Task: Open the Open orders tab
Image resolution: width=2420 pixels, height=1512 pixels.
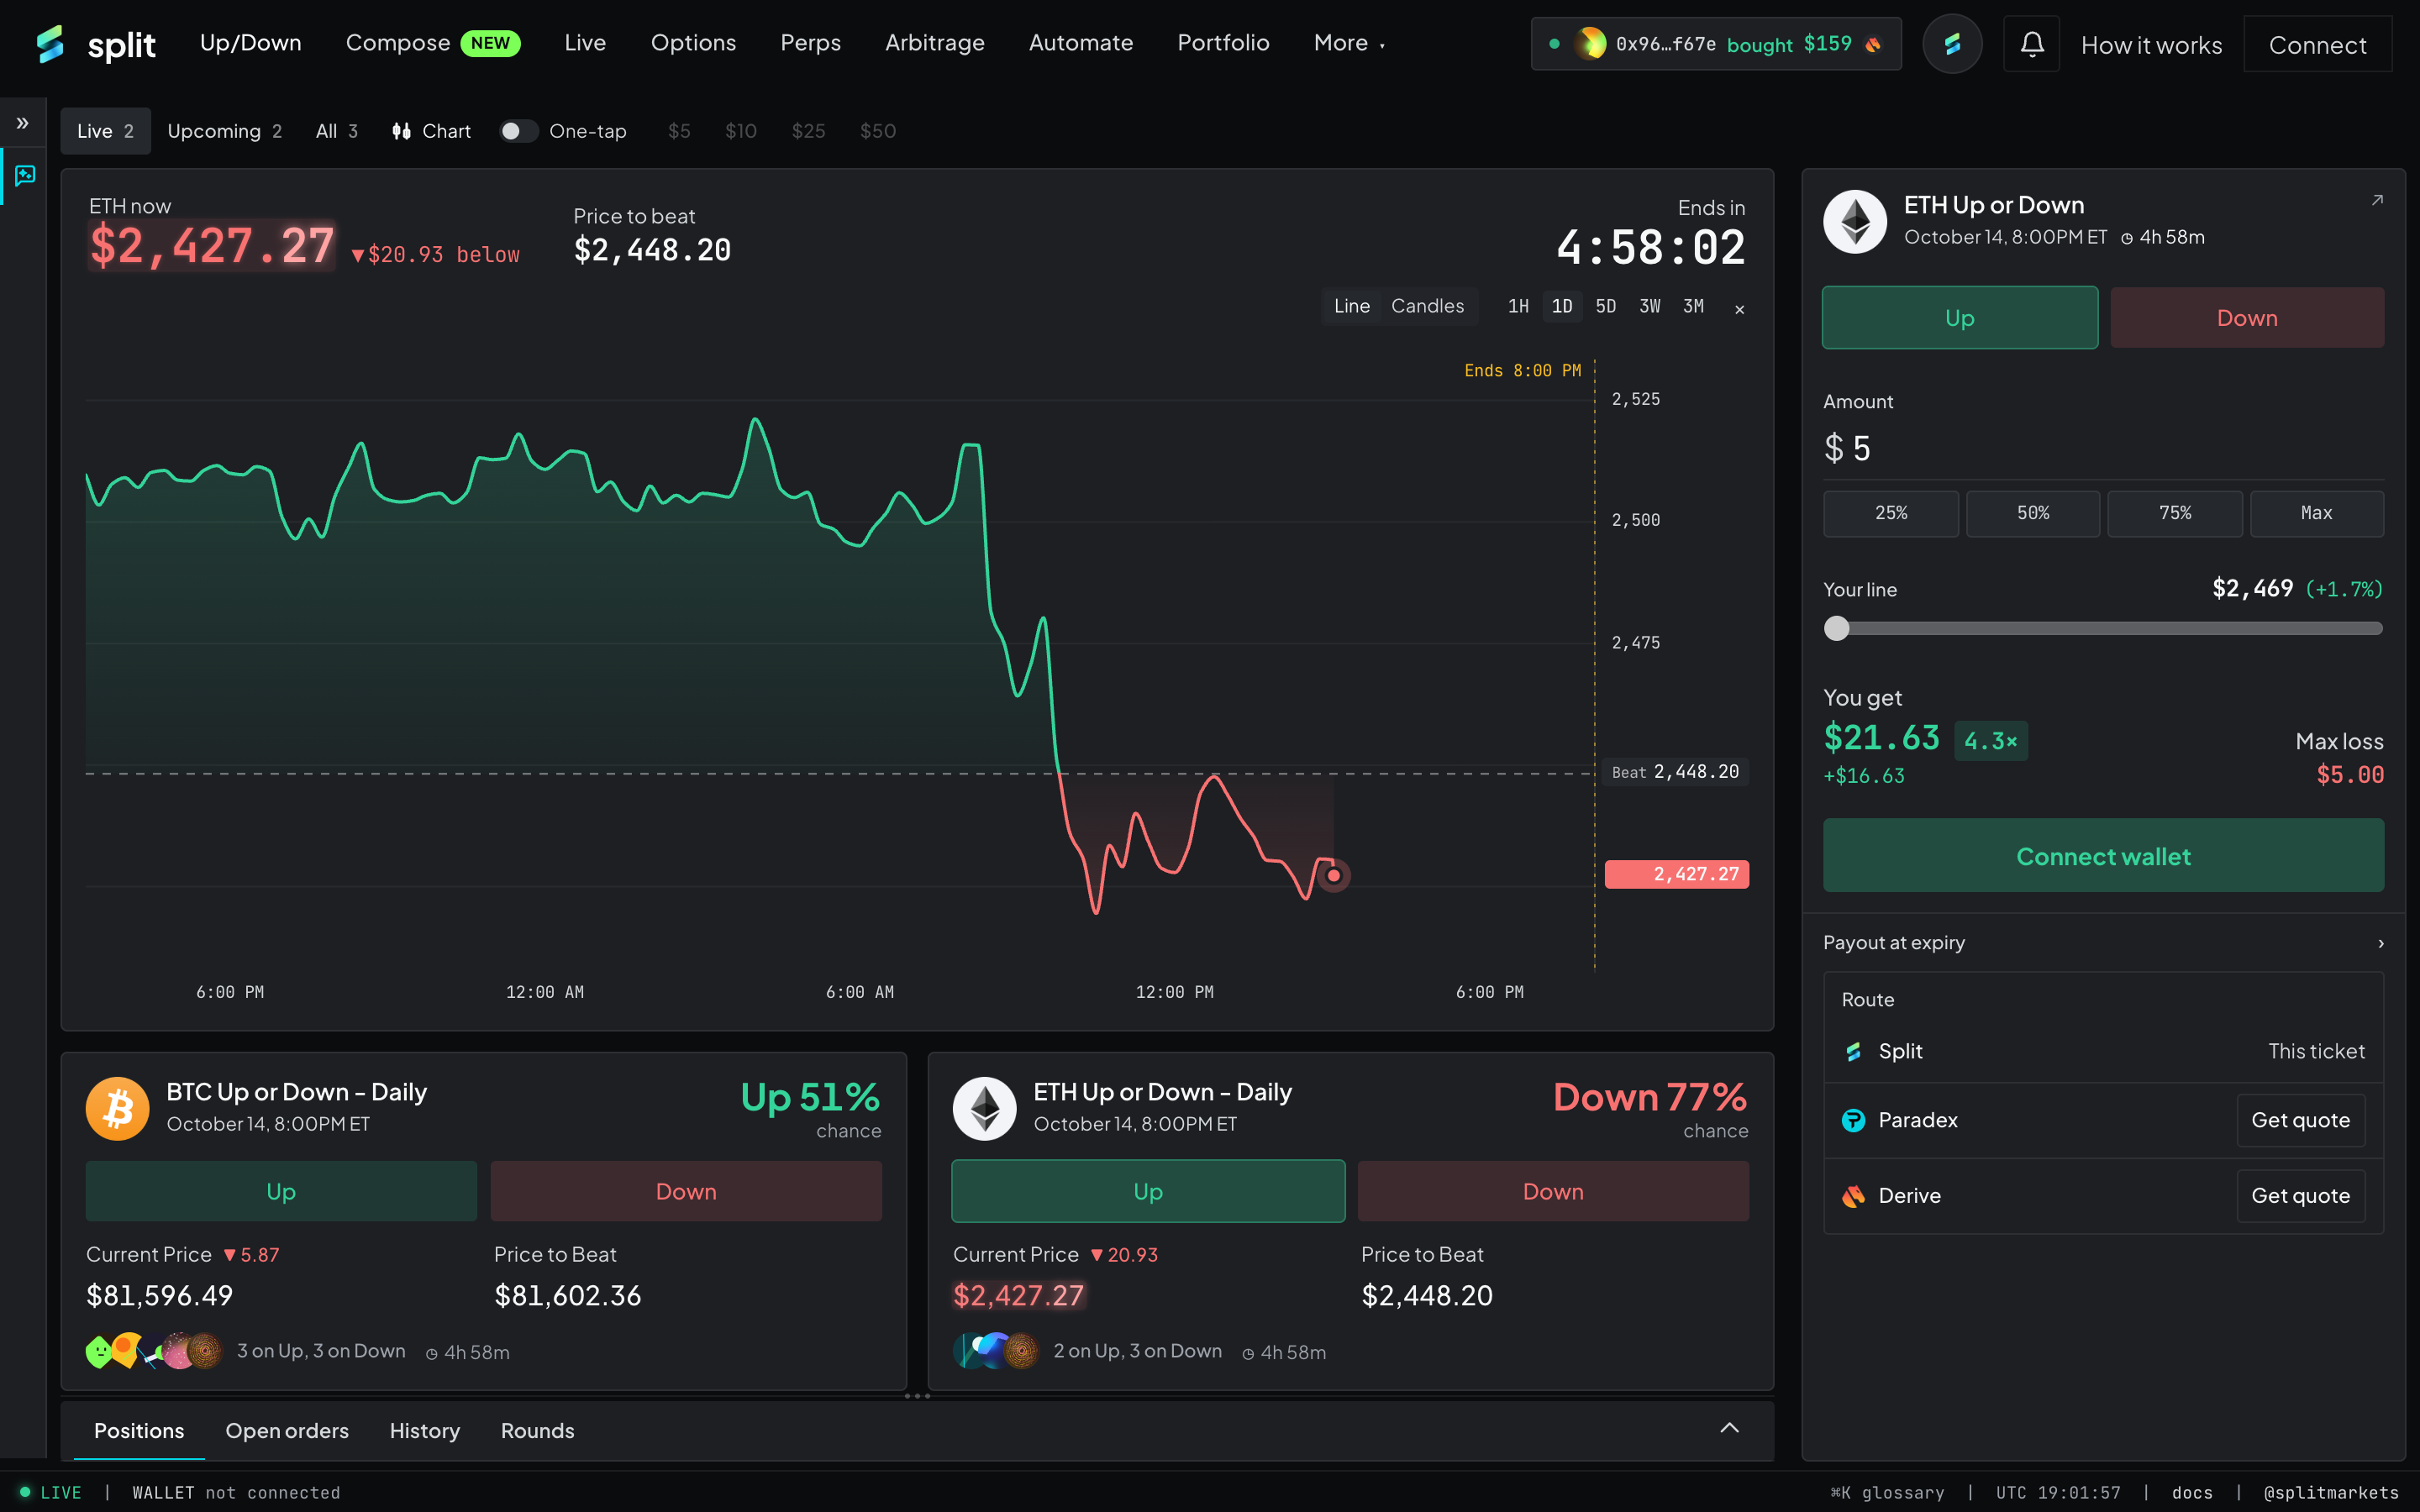Action: click(x=287, y=1431)
